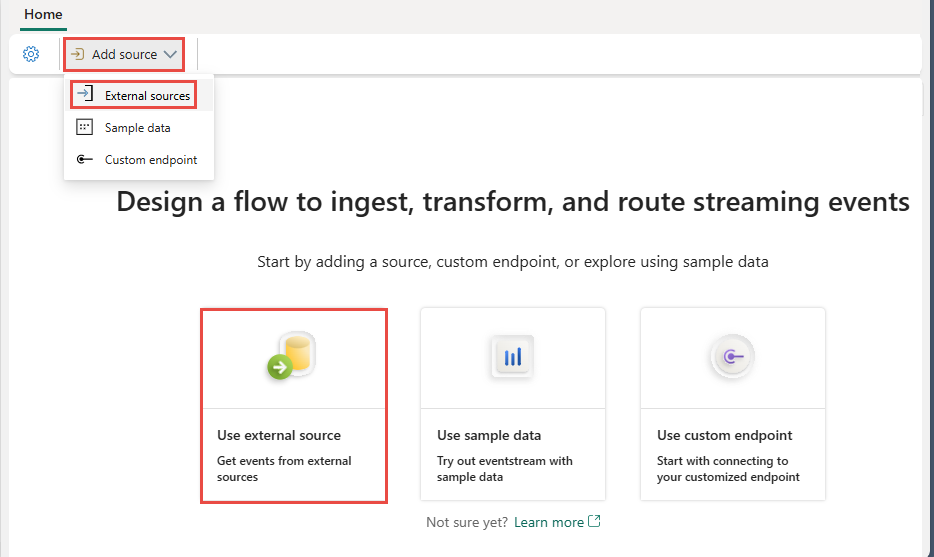934x557 pixels.
Task: Click the blue bar chart sample data icon
Action: (513, 357)
